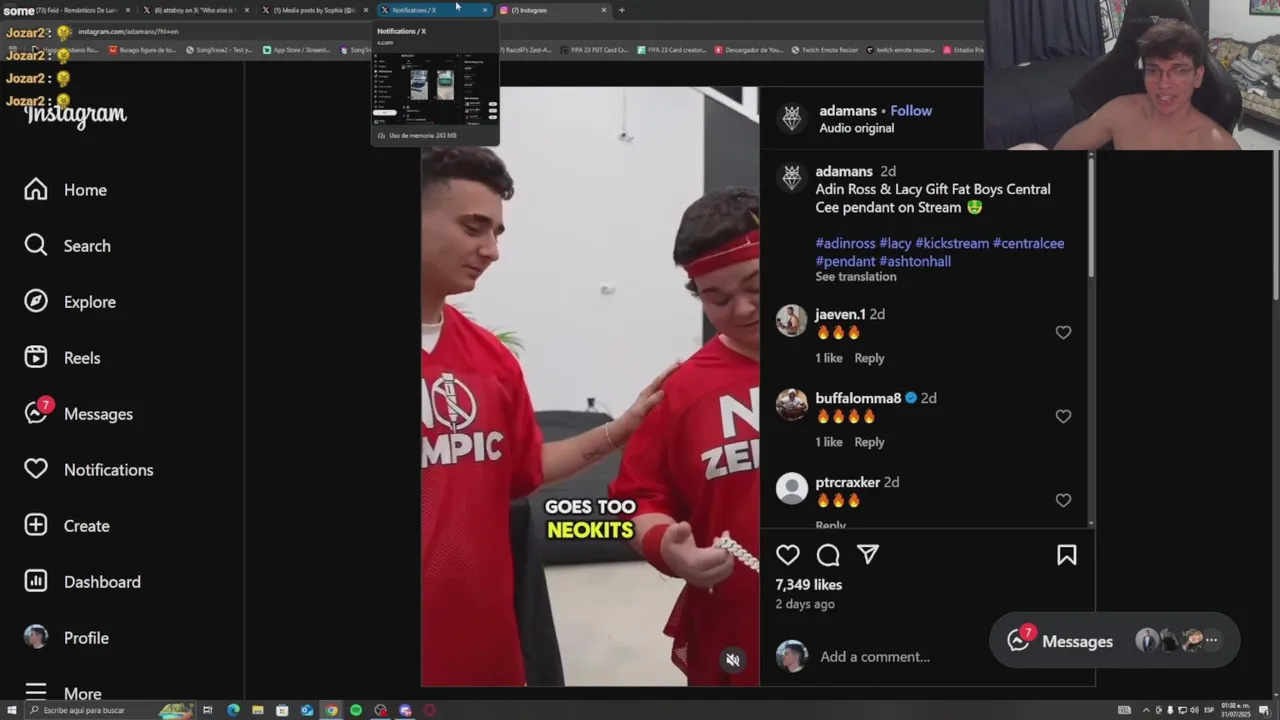Screen dimensions: 1280x720
Task: Reply to jaeven.1's comment
Action: tap(869, 358)
